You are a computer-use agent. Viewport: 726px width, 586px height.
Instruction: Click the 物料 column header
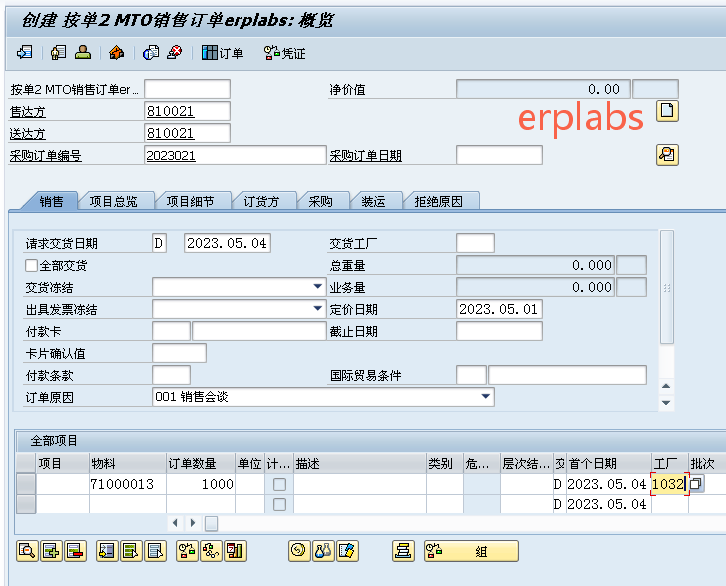(x=128, y=463)
